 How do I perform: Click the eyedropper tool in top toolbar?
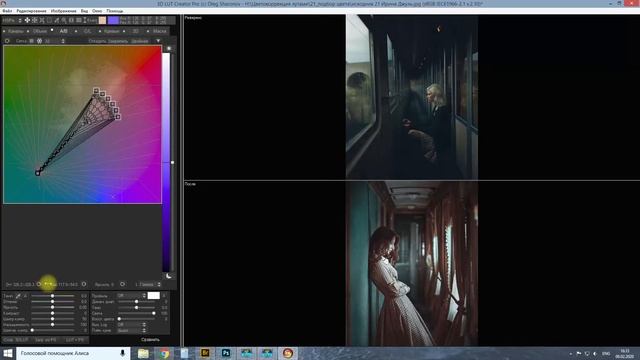pyautogui.click(x=57, y=20)
